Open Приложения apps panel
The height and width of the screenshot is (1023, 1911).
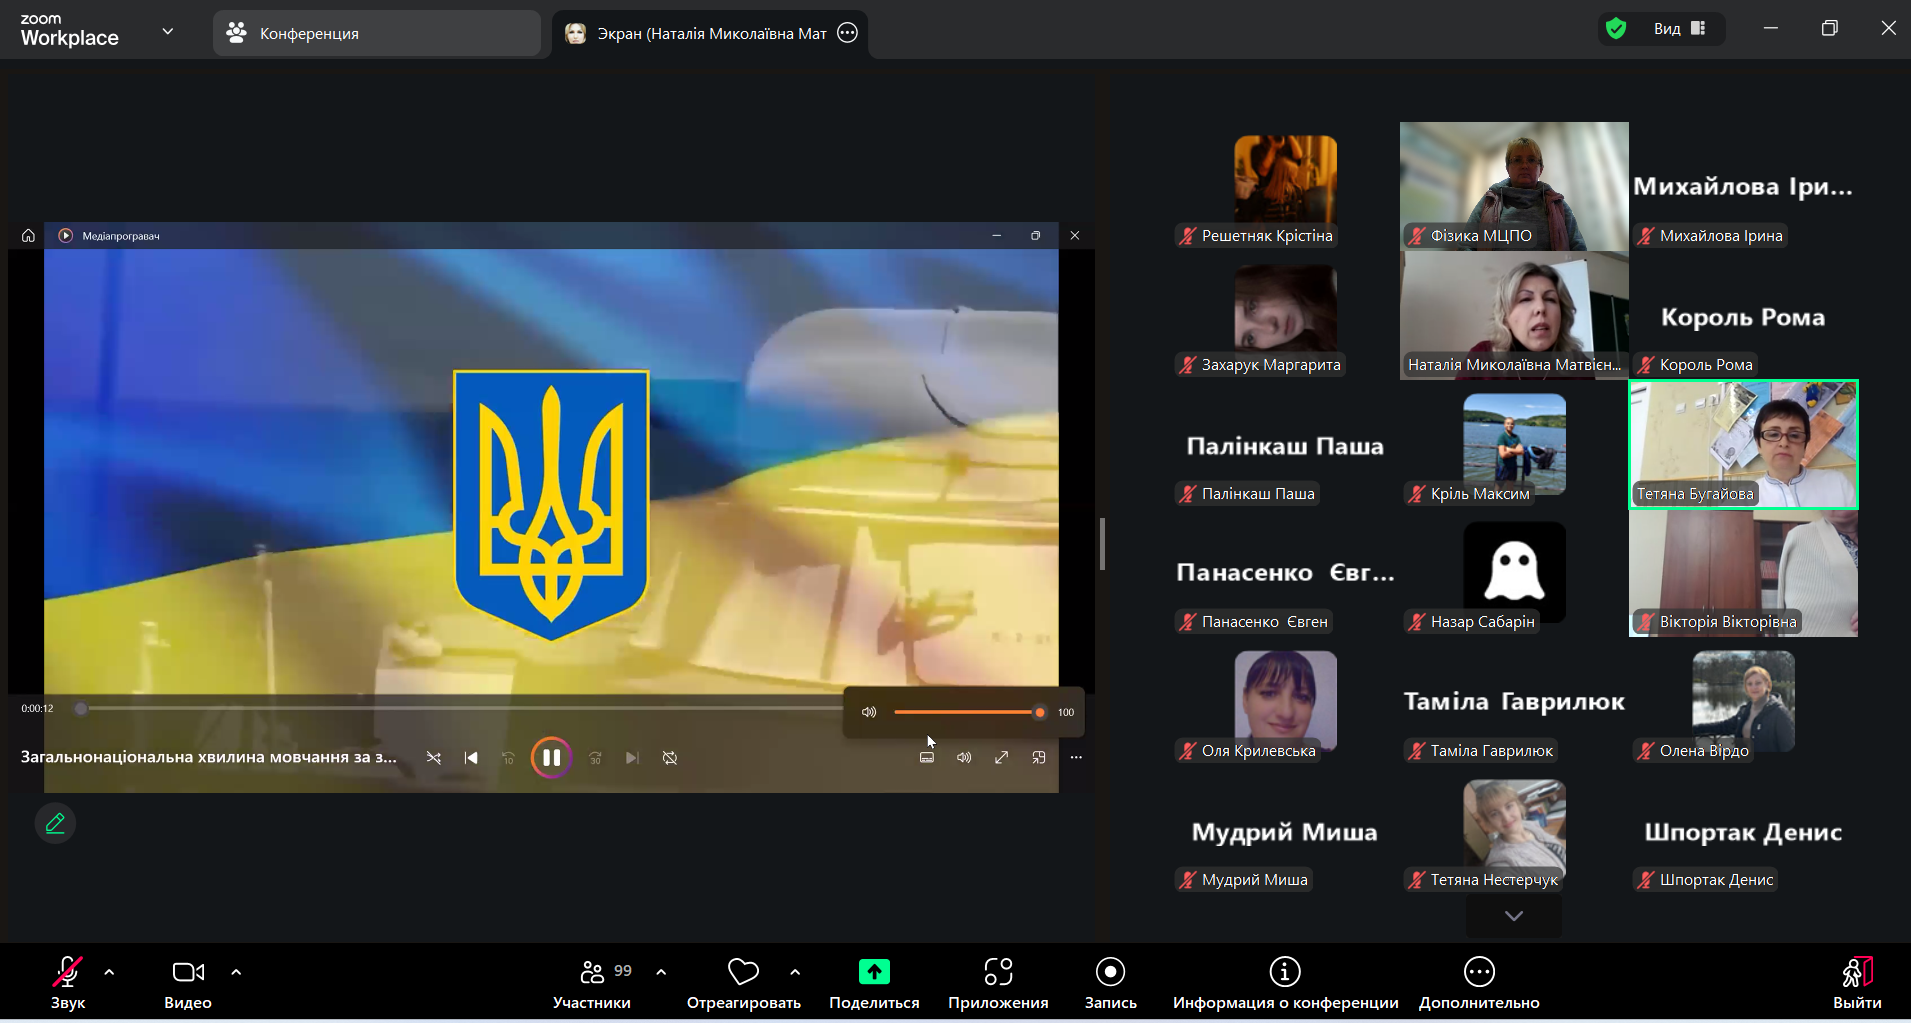(x=997, y=981)
